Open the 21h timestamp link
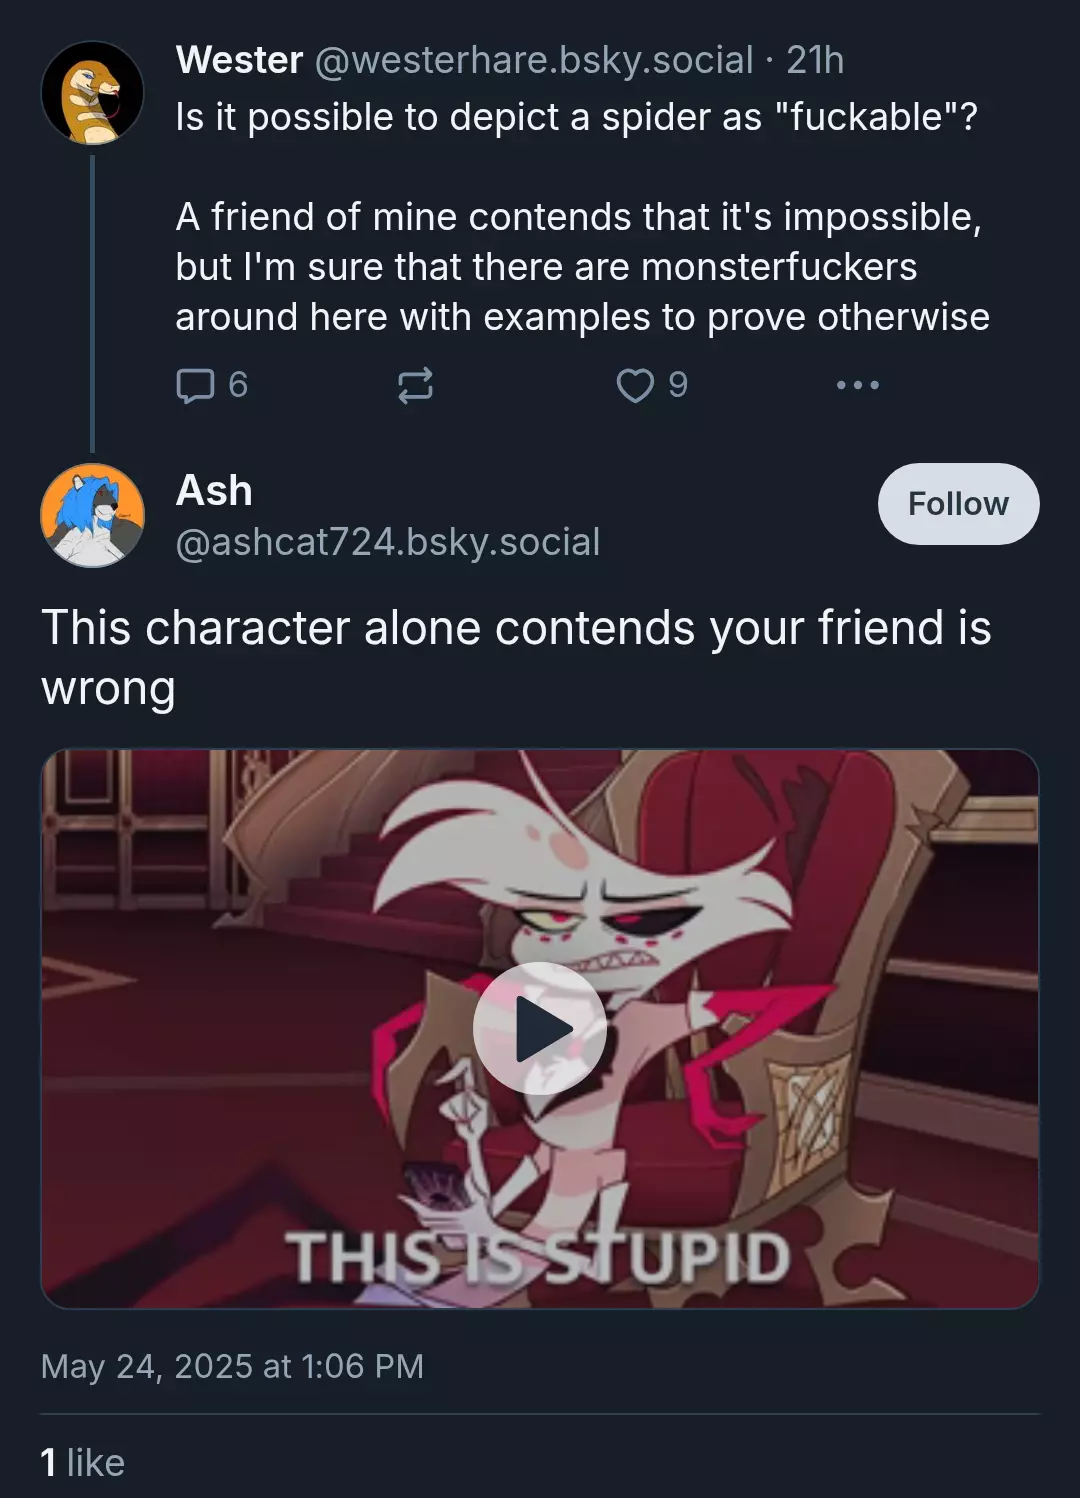Viewport: 1080px width, 1498px height. (x=815, y=60)
